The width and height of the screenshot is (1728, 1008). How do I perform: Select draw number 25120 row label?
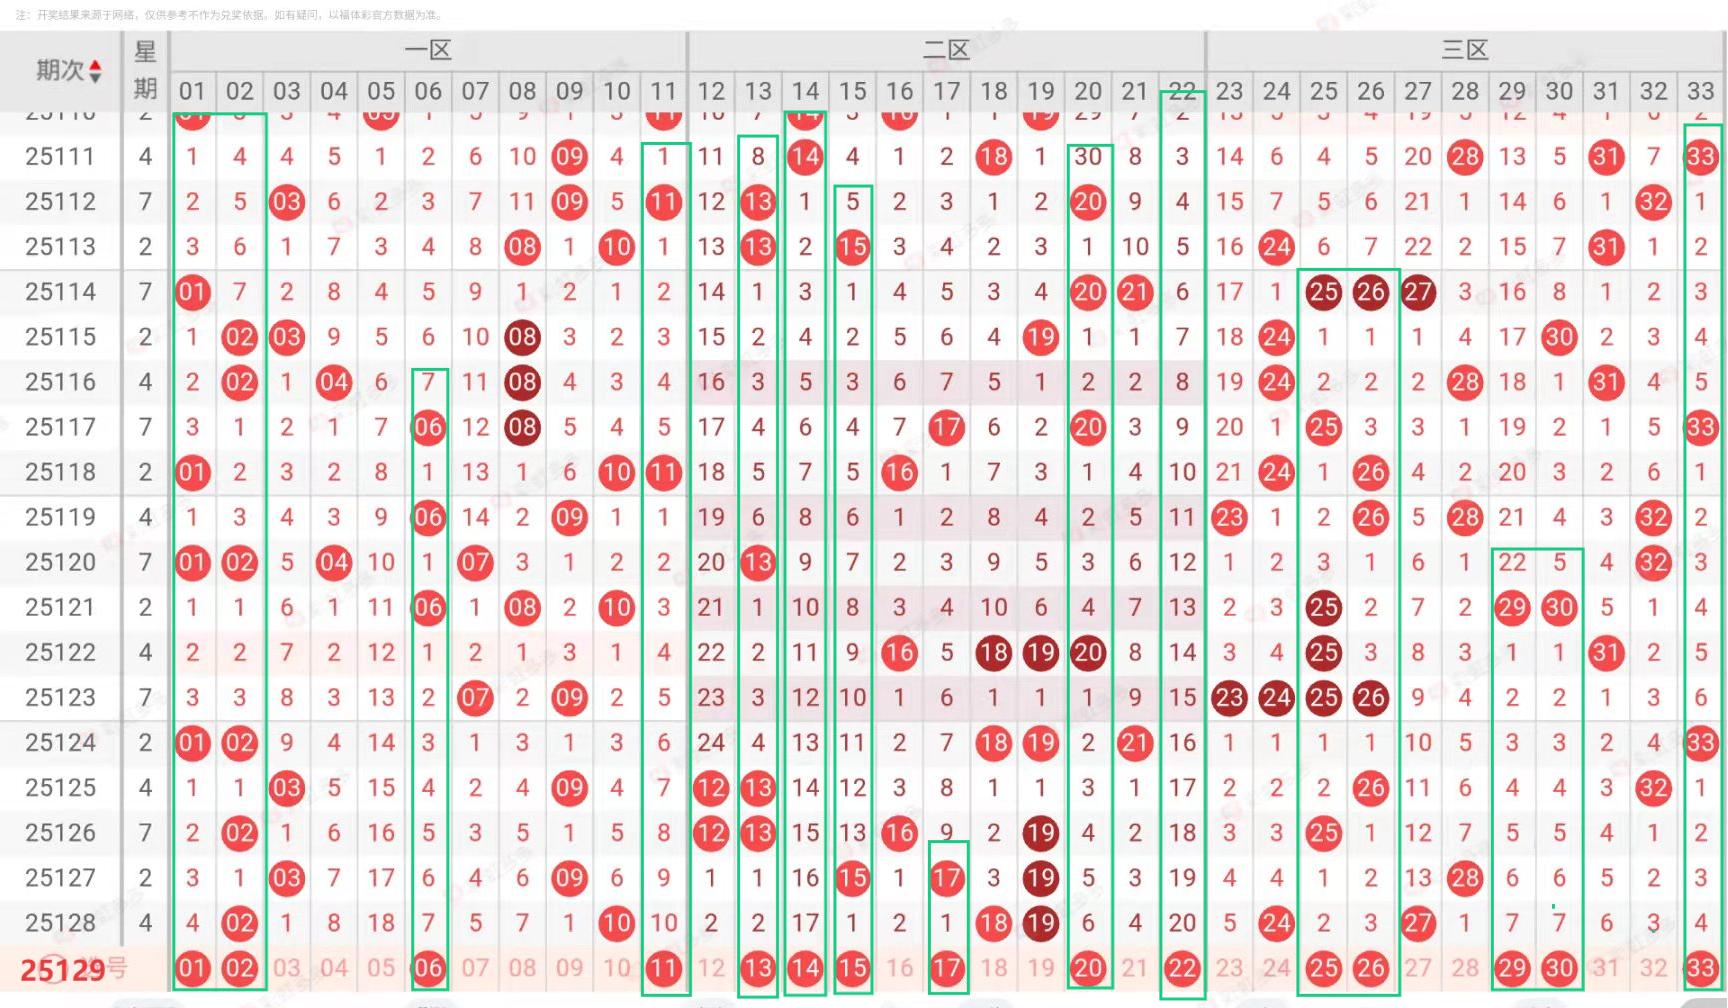point(60,562)
